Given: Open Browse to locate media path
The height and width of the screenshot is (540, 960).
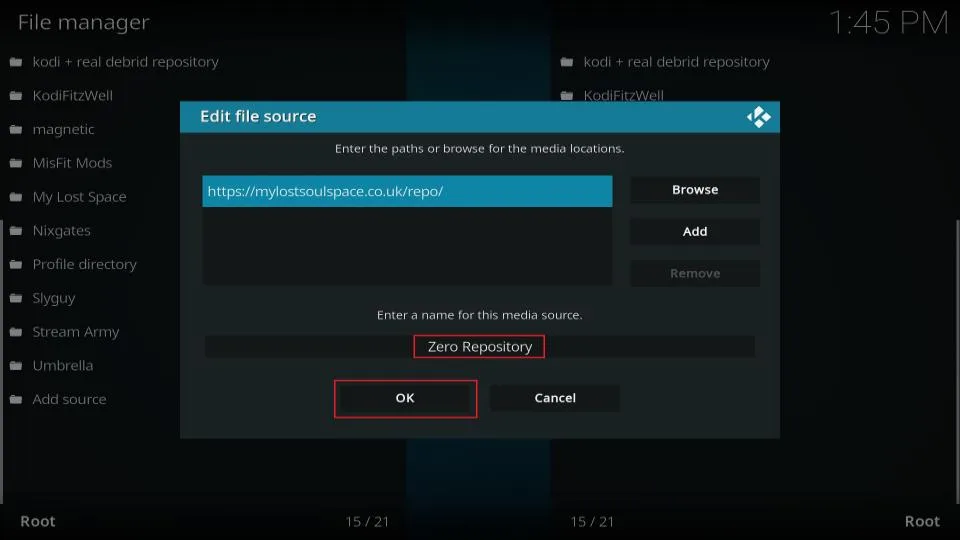Looking at the screenshot, I should pos(694,190).
